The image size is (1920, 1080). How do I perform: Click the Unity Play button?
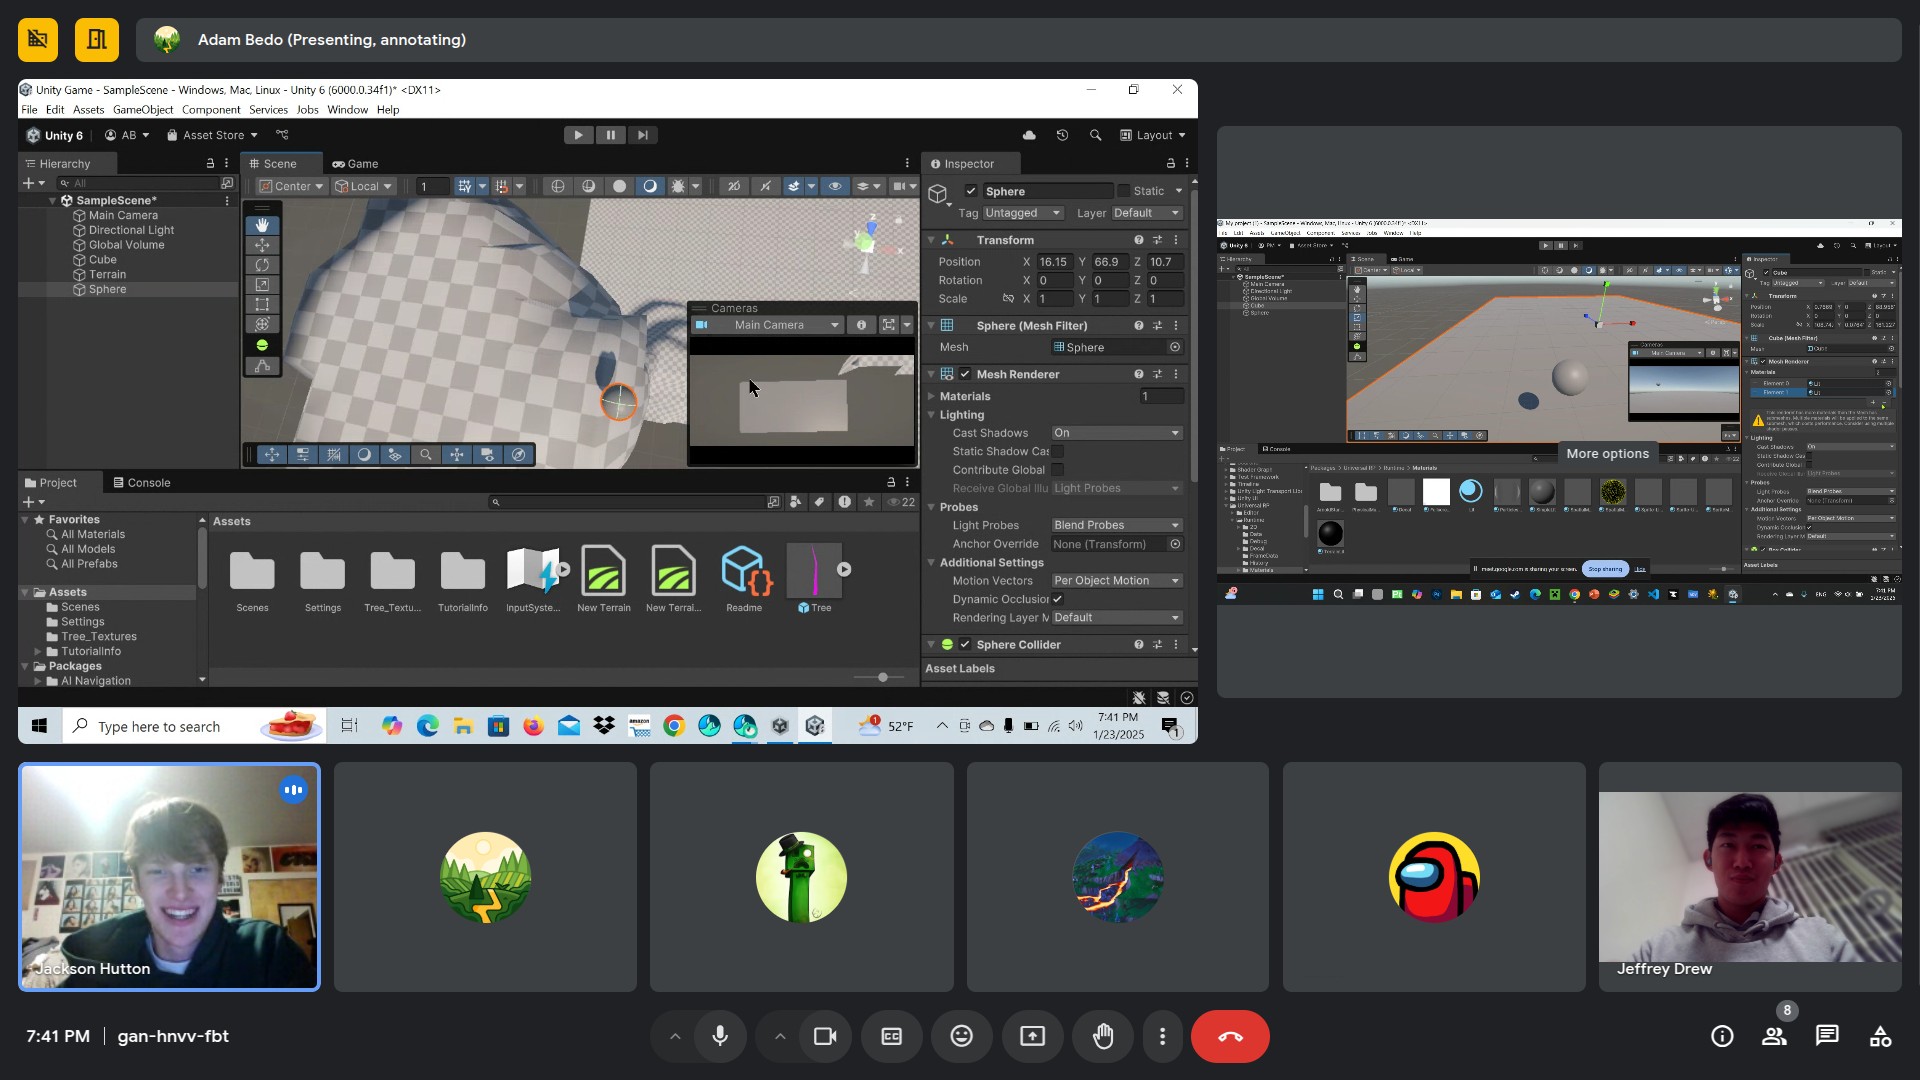tap(578, 135)
